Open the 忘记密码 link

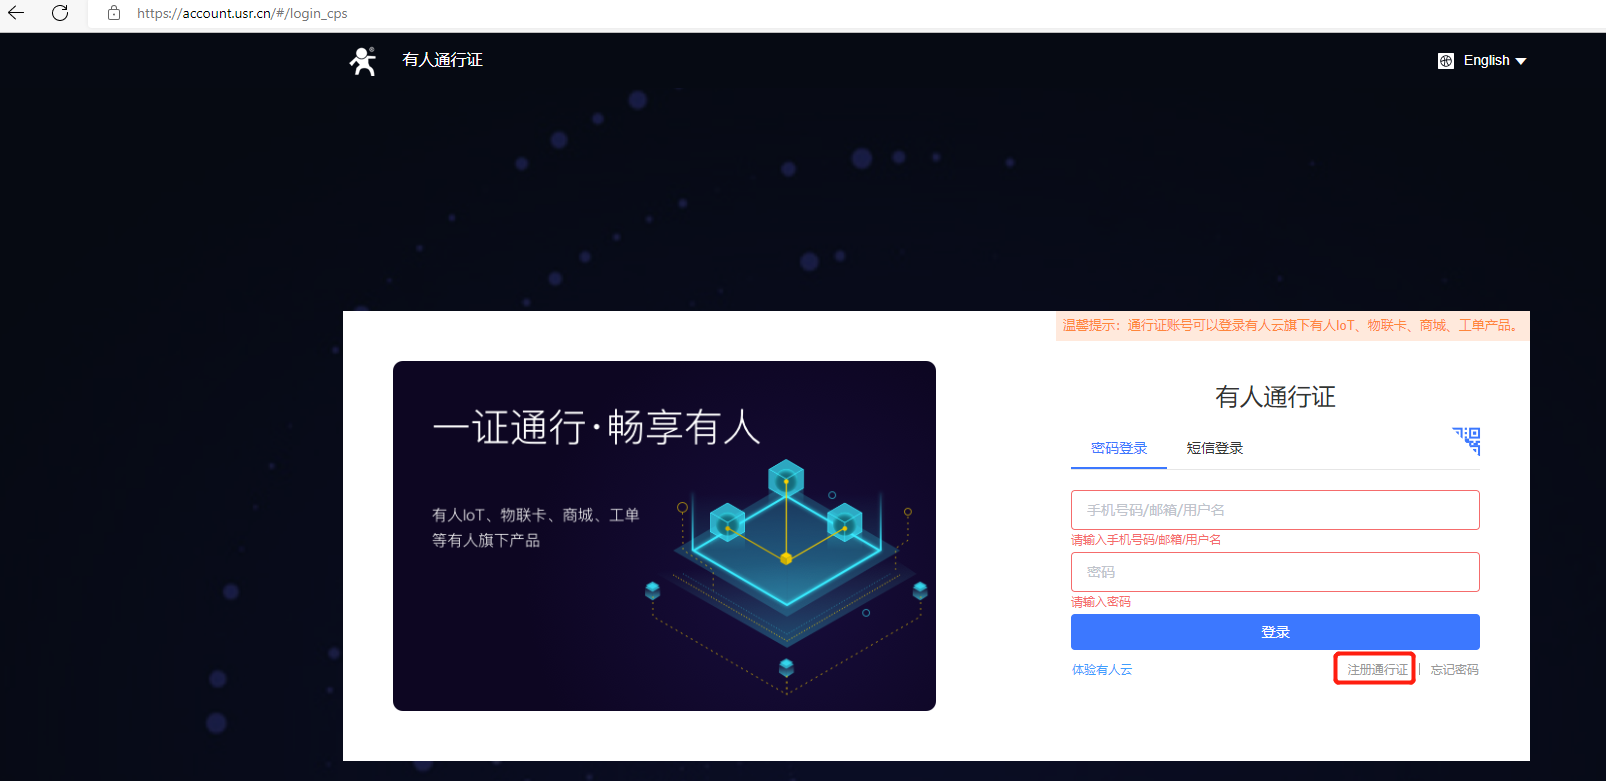(1454, 670)
